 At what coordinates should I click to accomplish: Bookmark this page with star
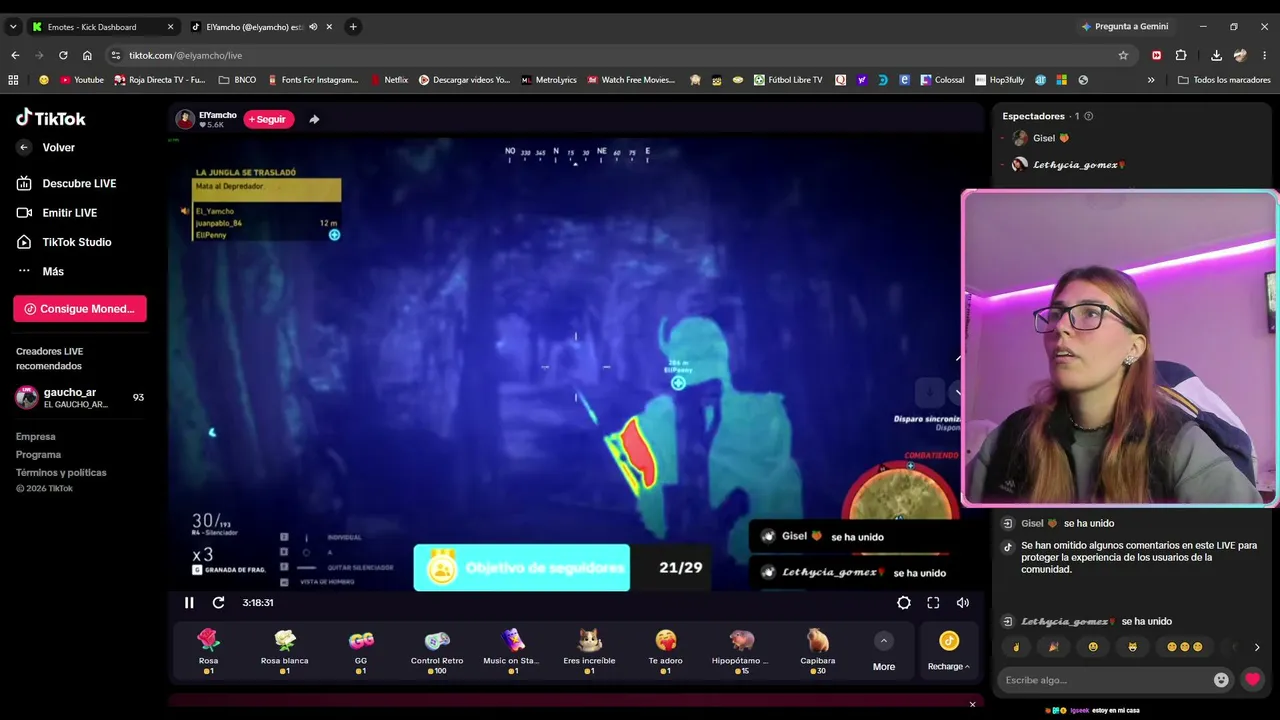click(1123, 55)
